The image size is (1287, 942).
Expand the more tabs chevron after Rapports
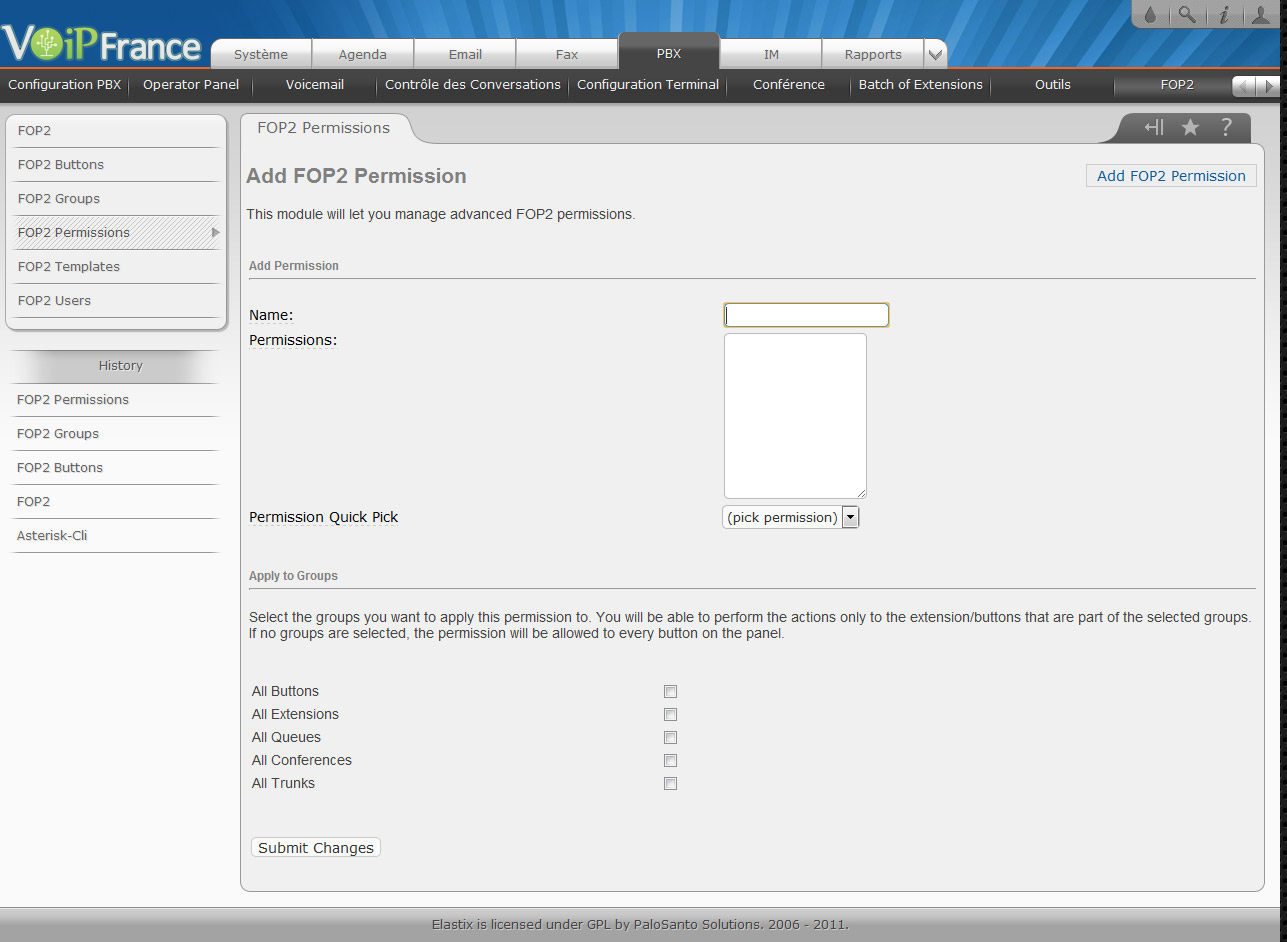(x=935, y=55)
